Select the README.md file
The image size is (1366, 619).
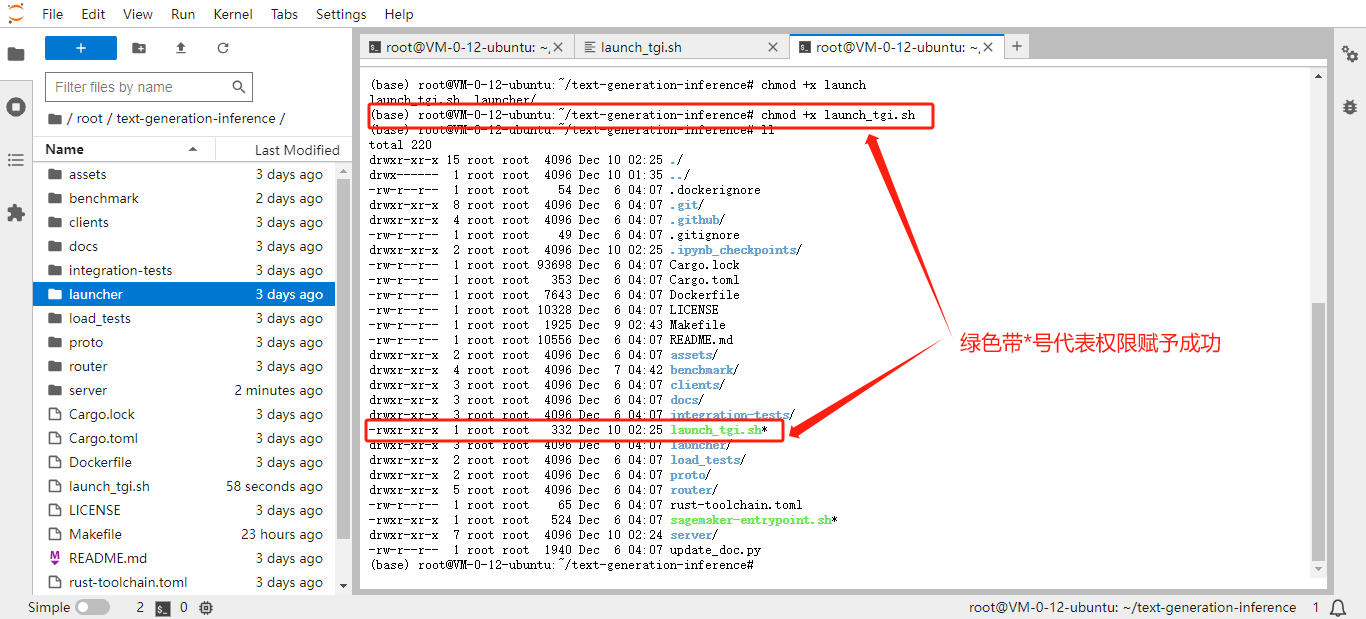184,558
